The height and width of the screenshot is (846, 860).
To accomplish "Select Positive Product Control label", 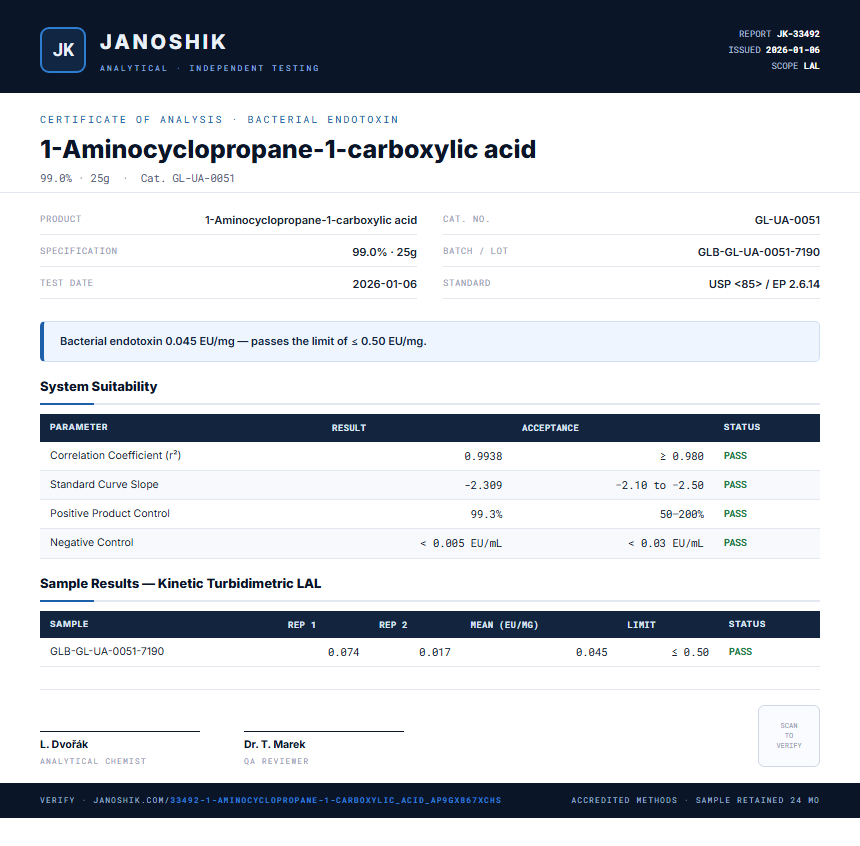I will (110, 514).
